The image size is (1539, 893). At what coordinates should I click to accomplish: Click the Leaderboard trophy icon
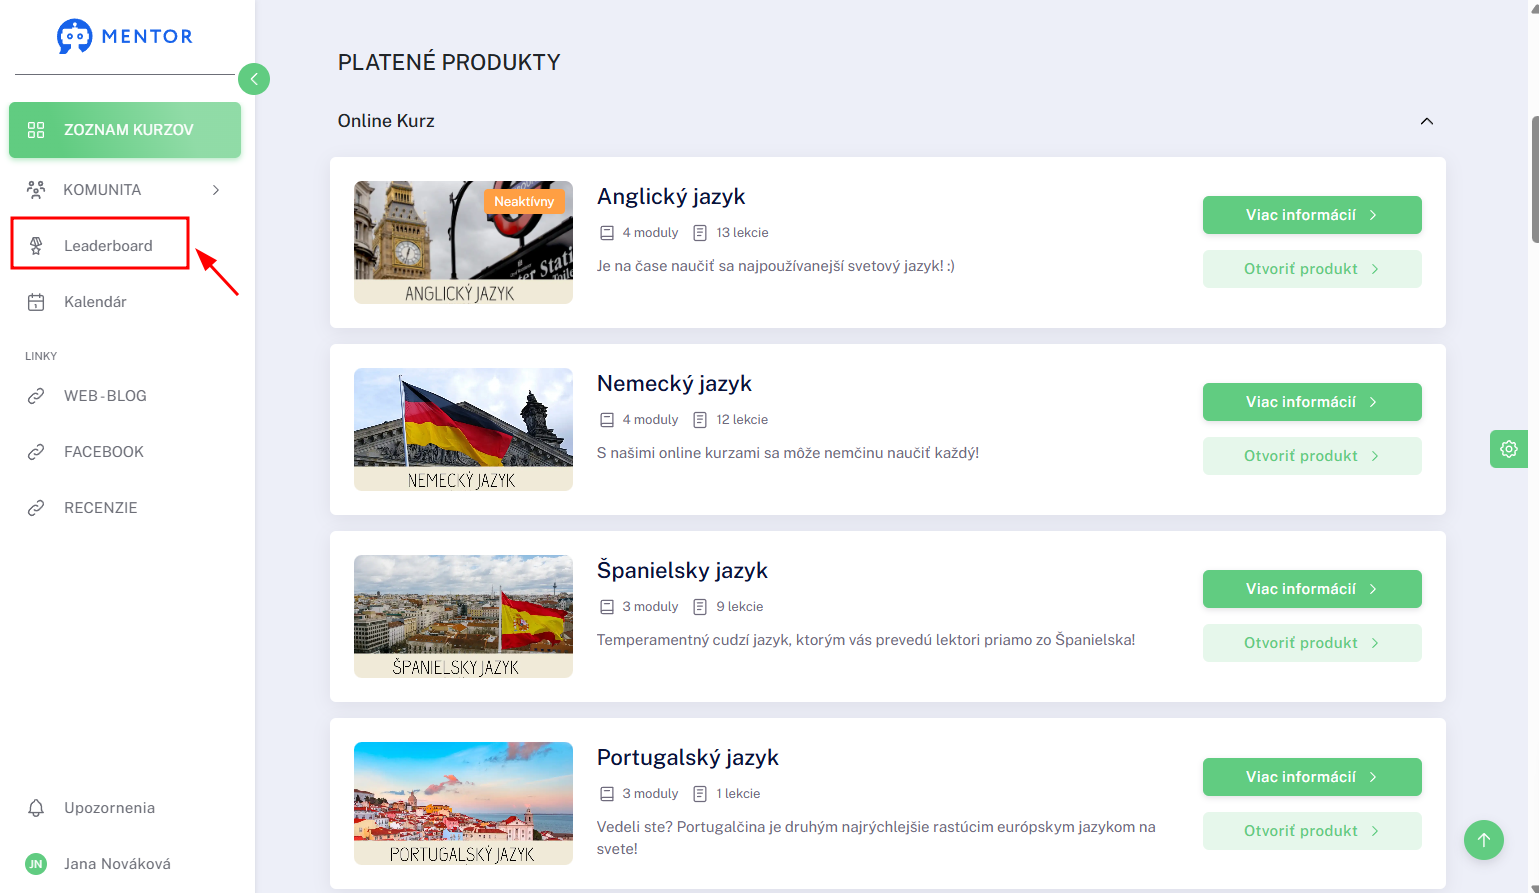coord(36,246)
